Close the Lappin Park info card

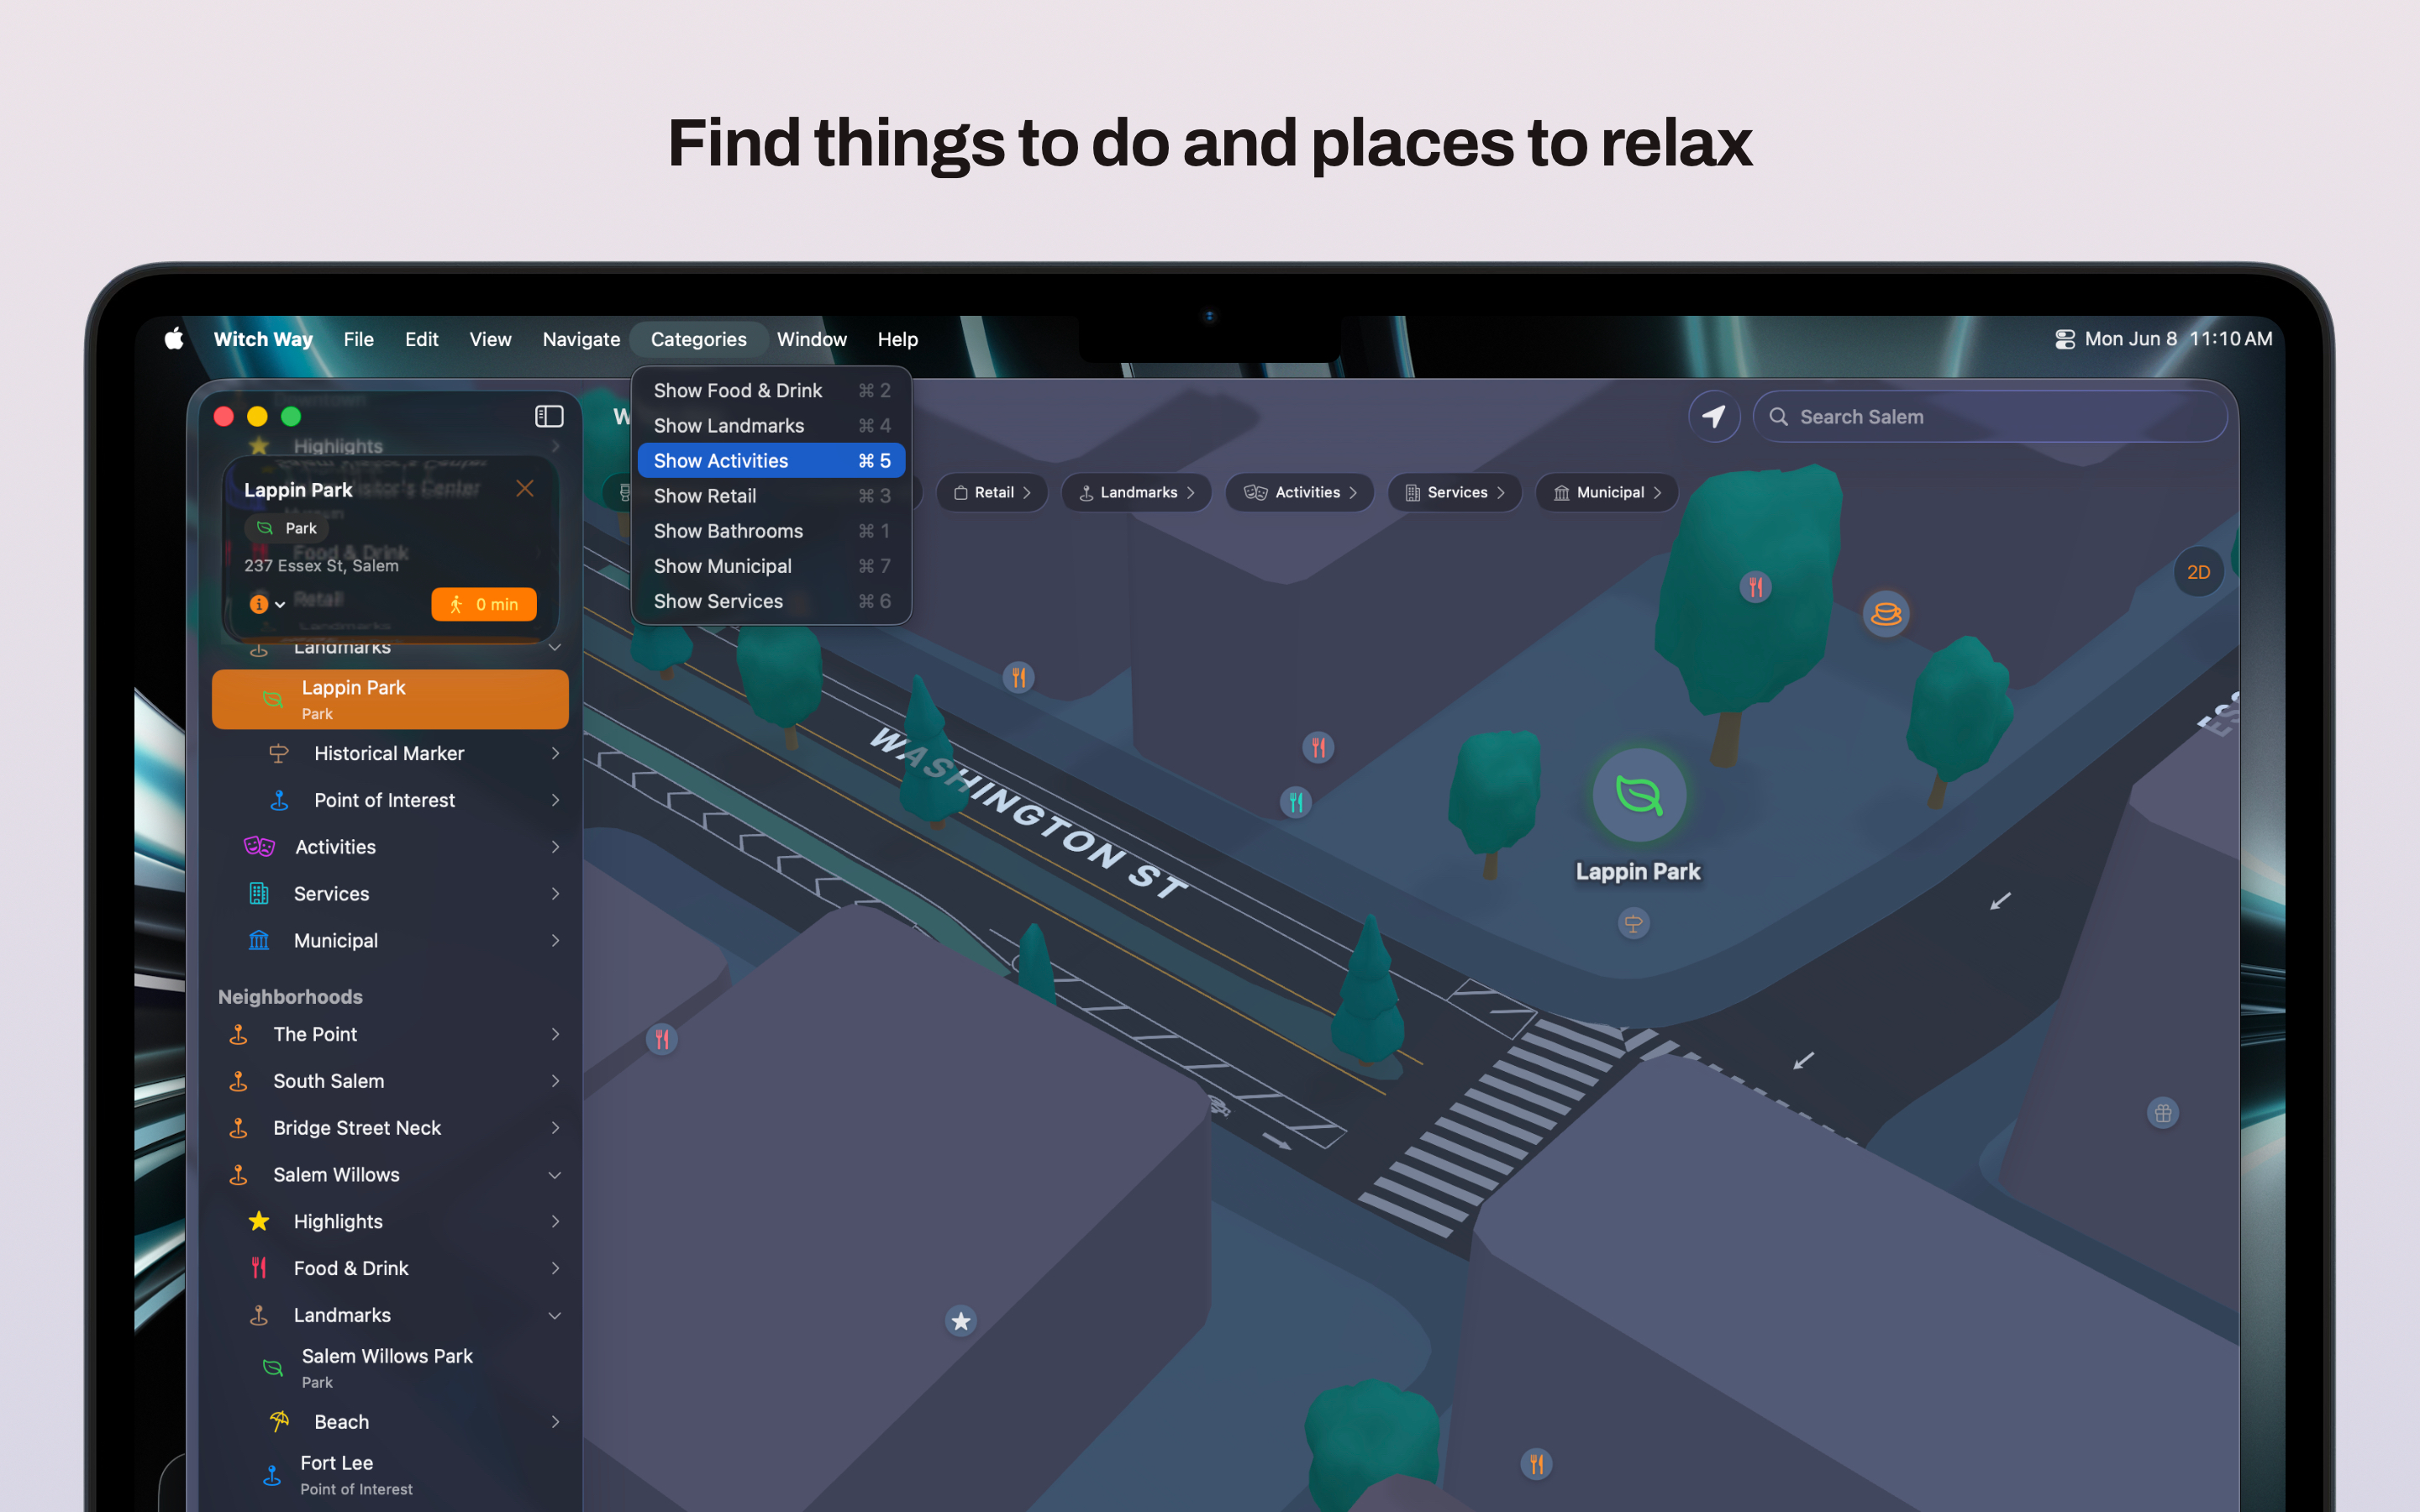point(525,489)
